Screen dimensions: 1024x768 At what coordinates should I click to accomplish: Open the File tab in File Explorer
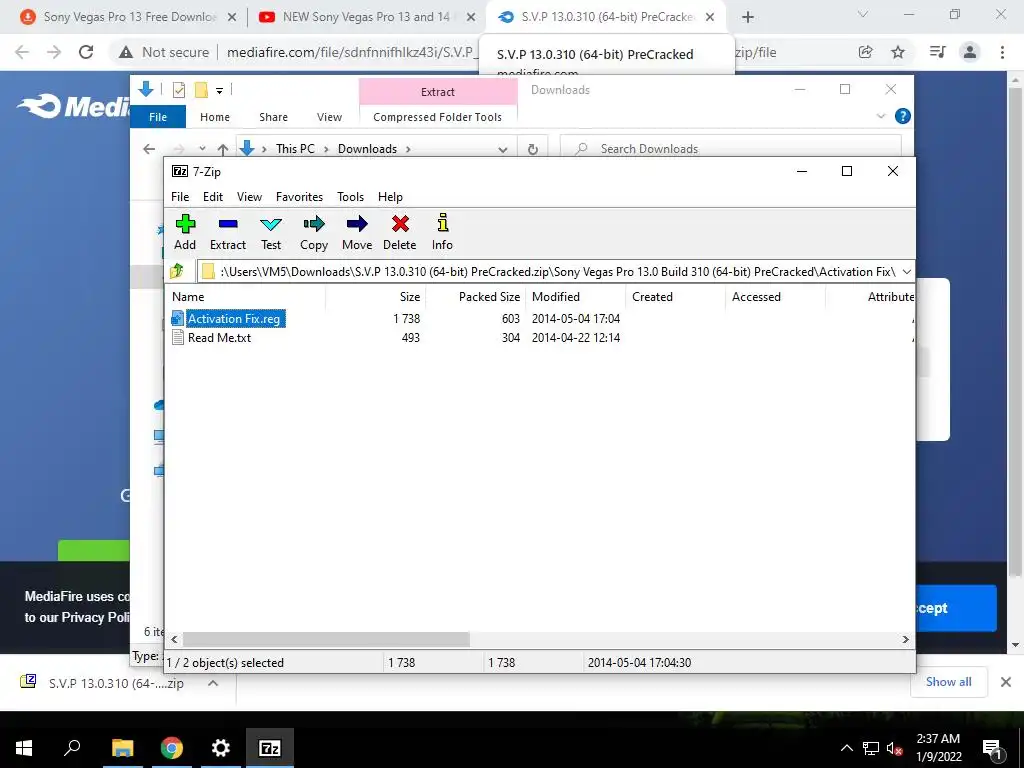pos(158,117)
